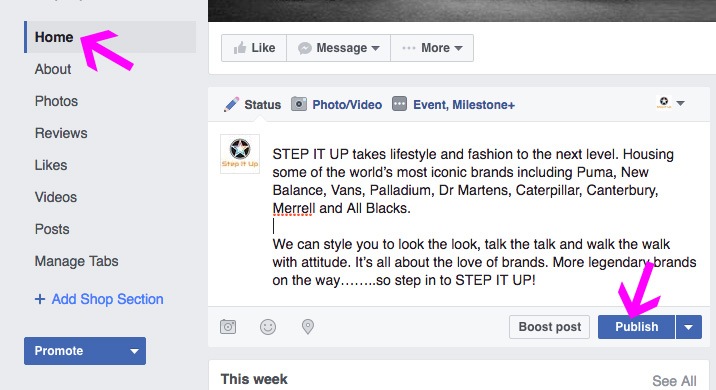716x390 pixels.
Task: Click the See All link for This week
Action: click(674, 380)
